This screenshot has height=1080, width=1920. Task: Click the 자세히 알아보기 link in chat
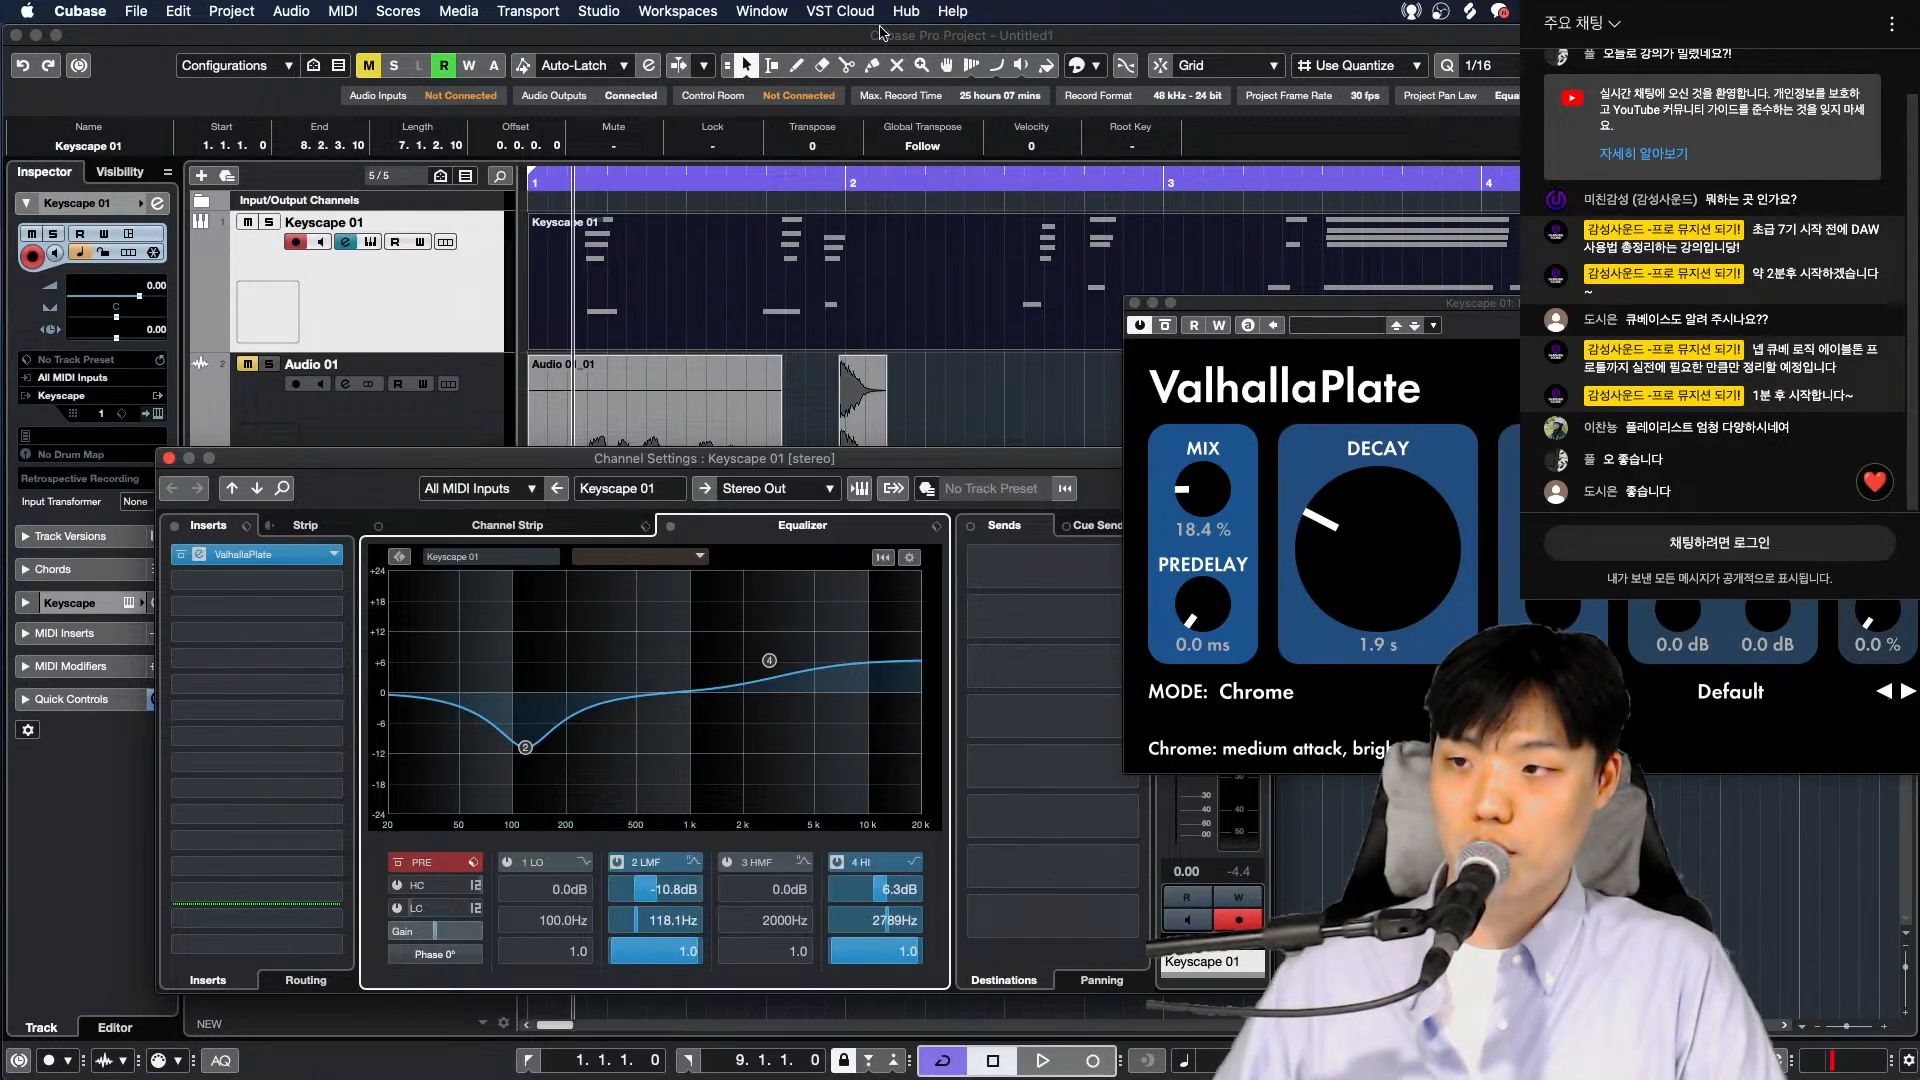pyautogui.click(x=1643, y=154)
